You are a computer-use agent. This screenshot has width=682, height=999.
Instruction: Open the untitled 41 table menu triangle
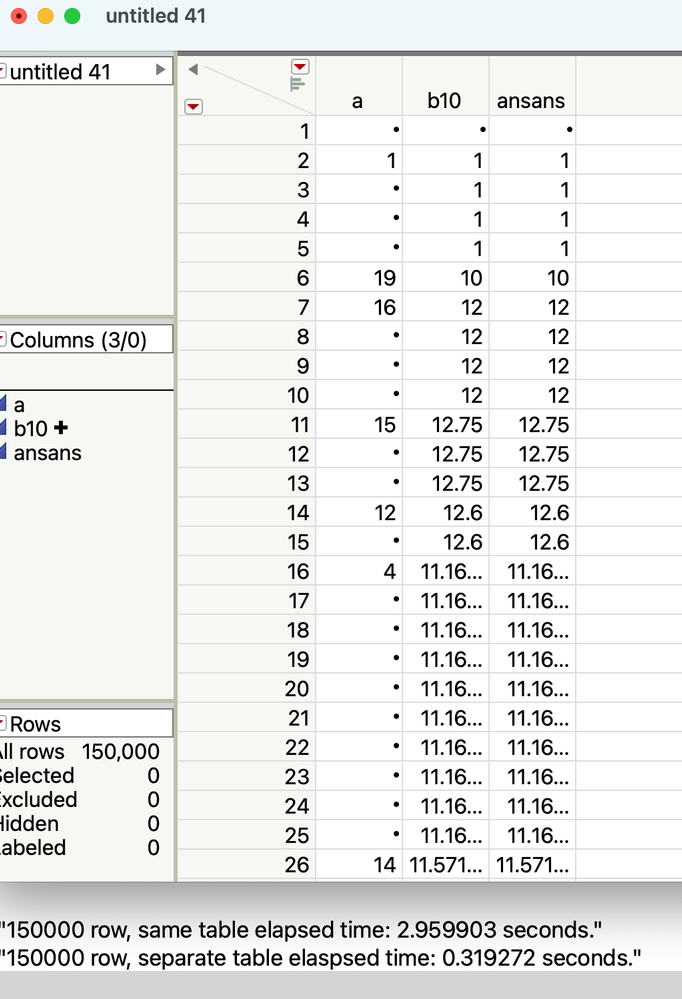[3, 71]
